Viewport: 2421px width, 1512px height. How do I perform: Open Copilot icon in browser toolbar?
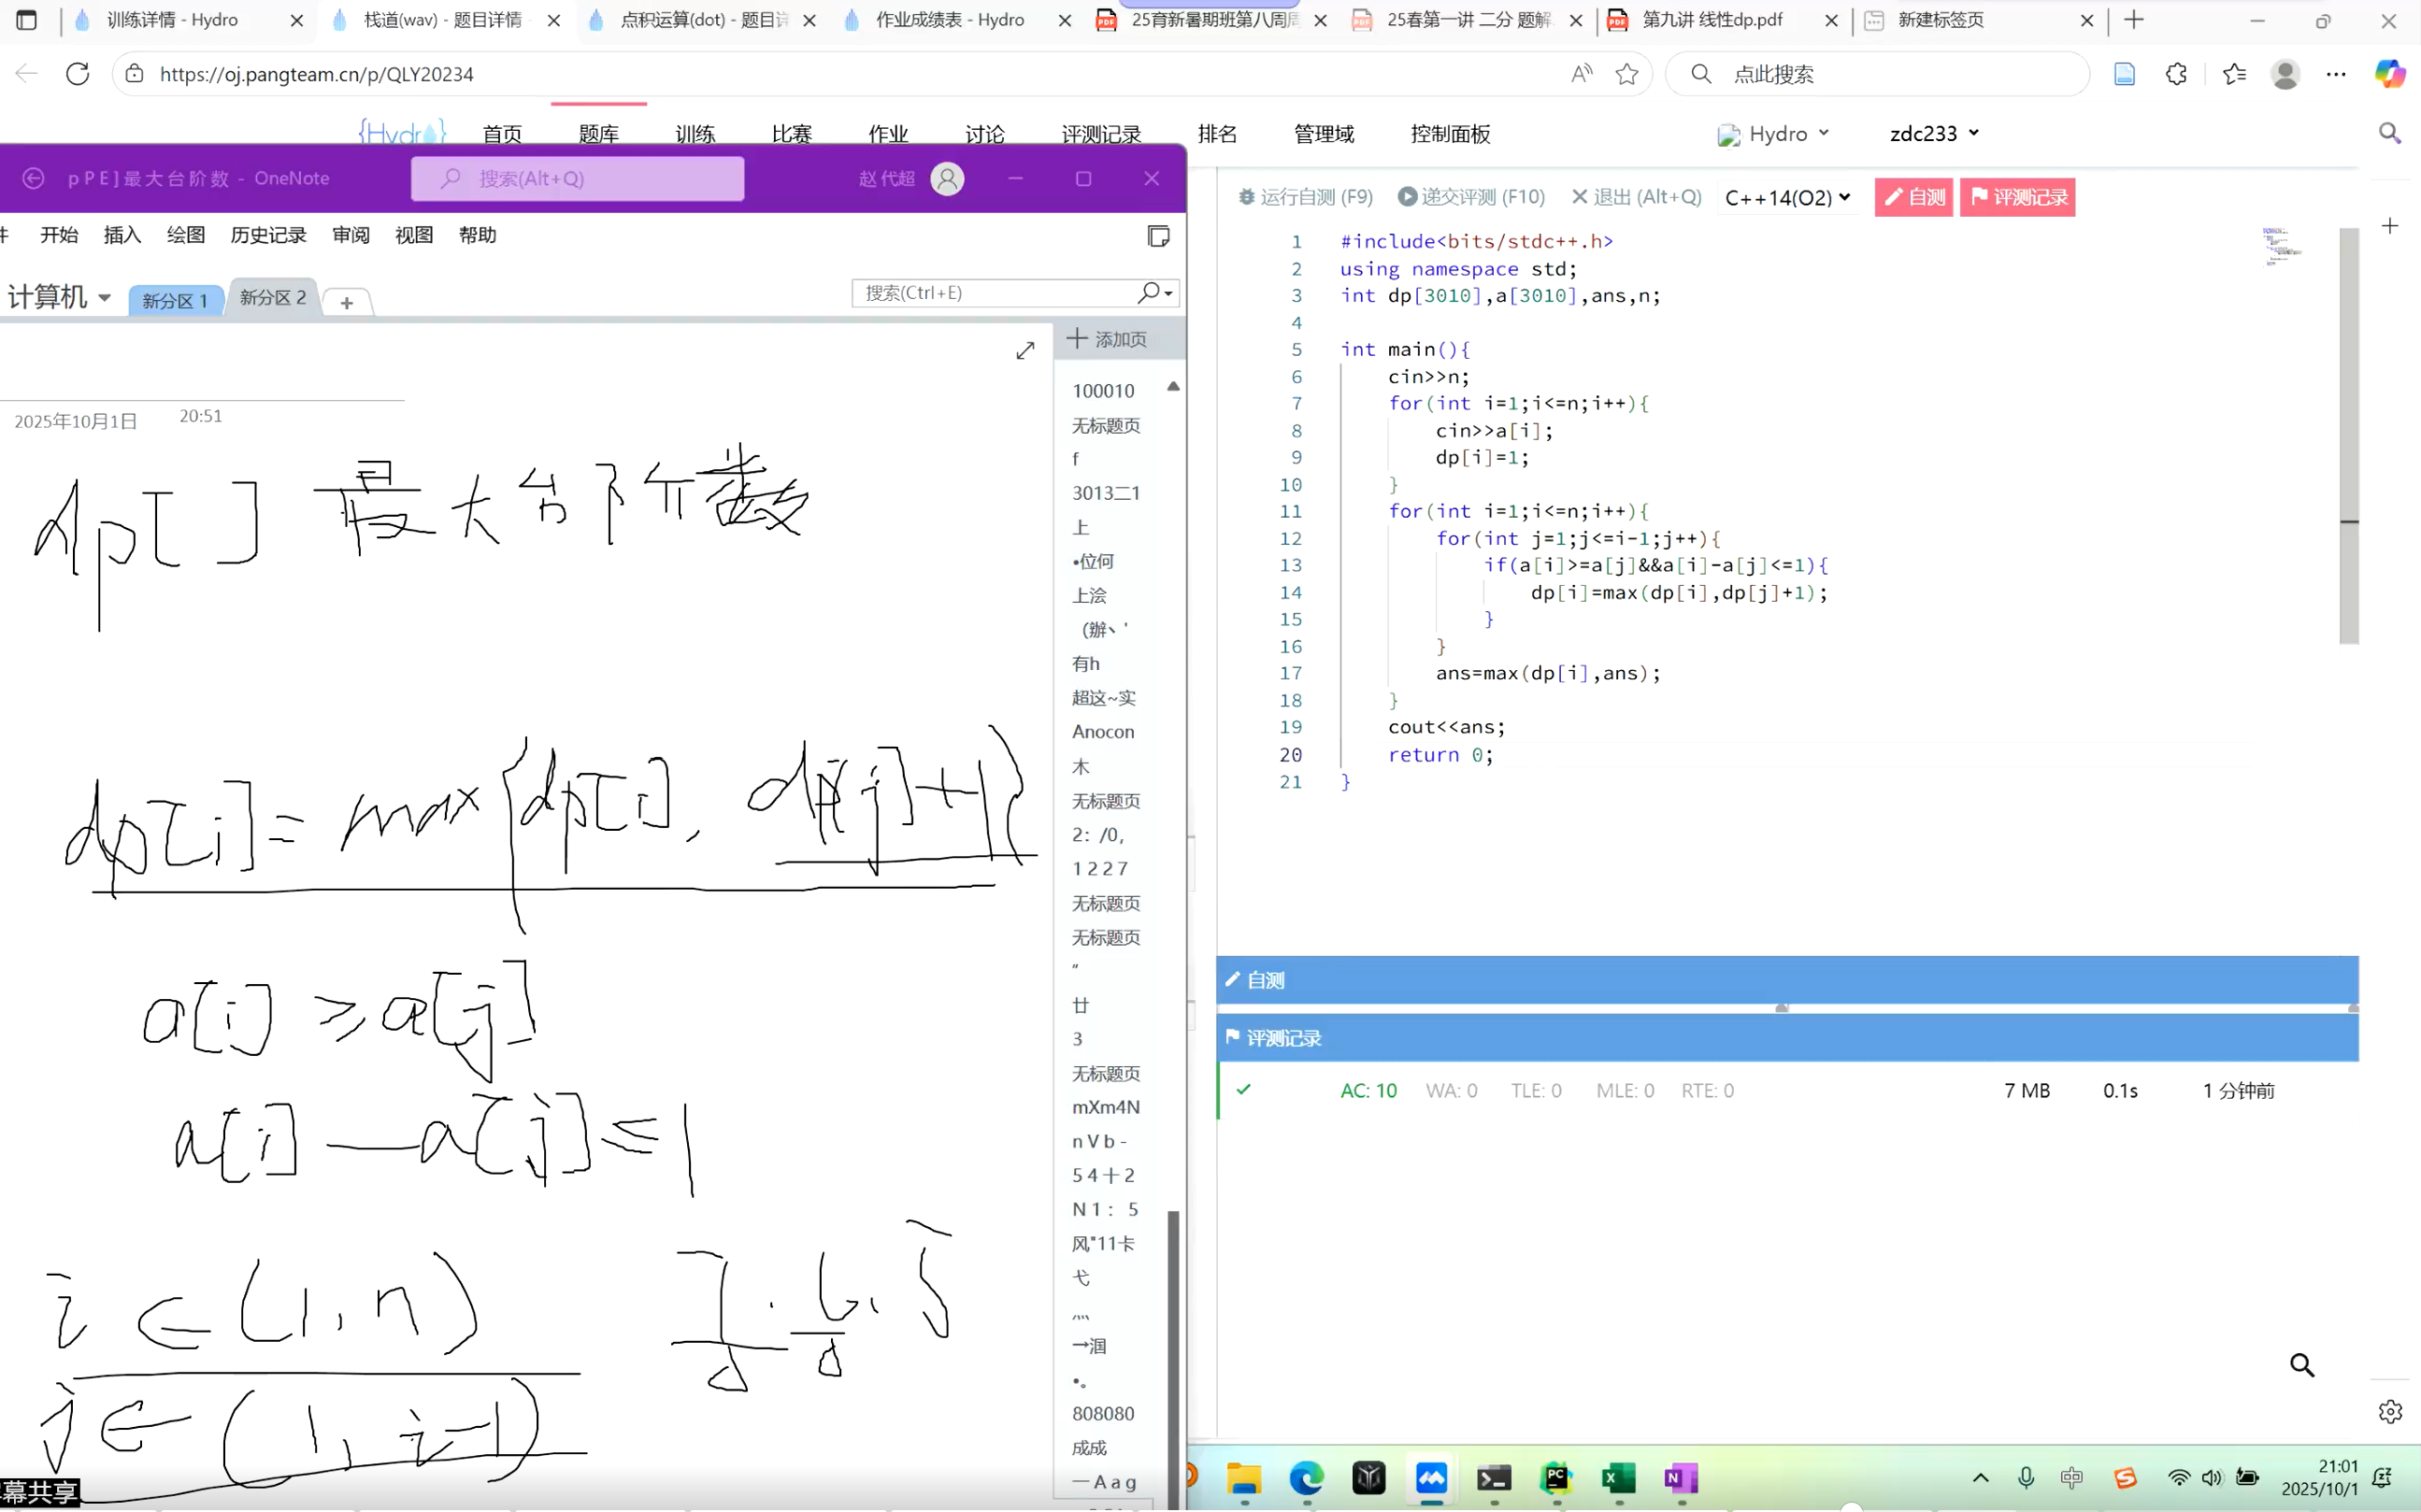tap(2389, 74)
